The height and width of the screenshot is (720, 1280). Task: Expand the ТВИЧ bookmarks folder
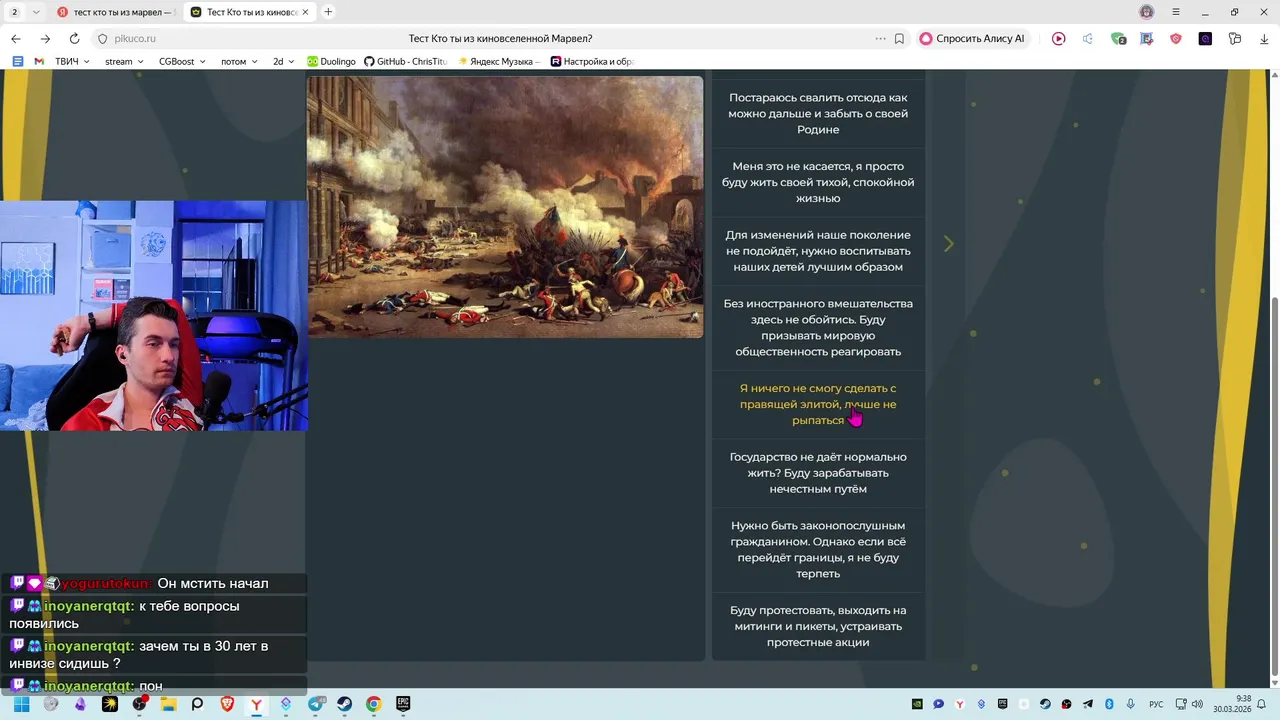coord(72,61)
